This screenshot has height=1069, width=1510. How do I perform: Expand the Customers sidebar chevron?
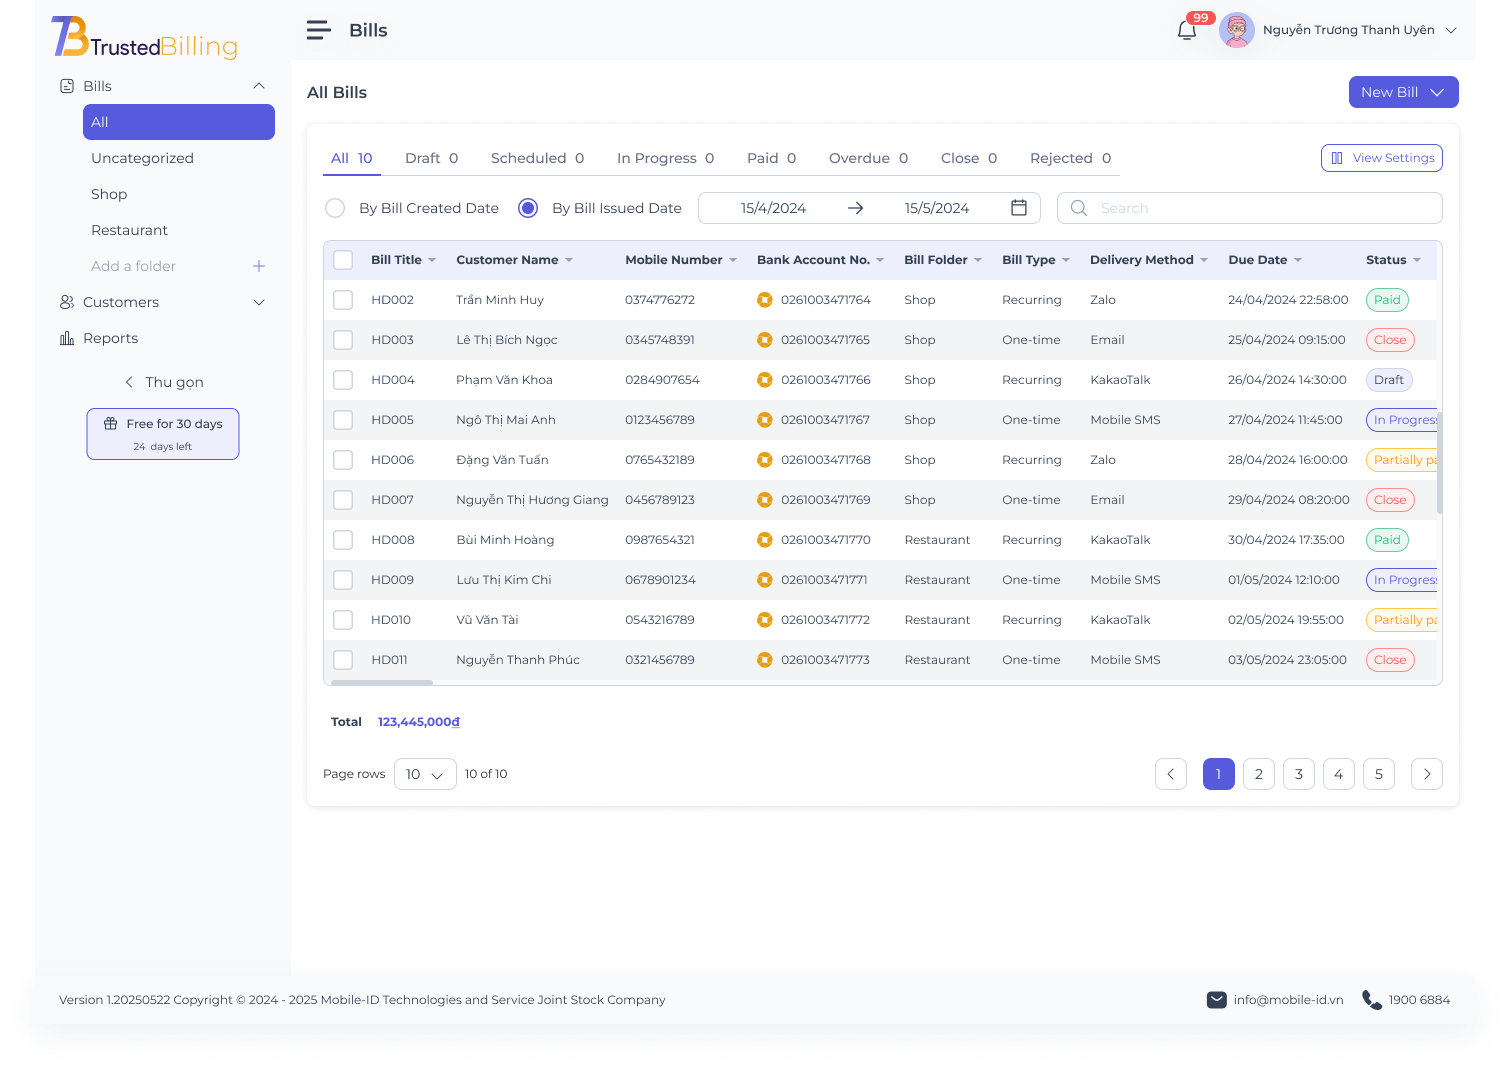coord(259,302)
